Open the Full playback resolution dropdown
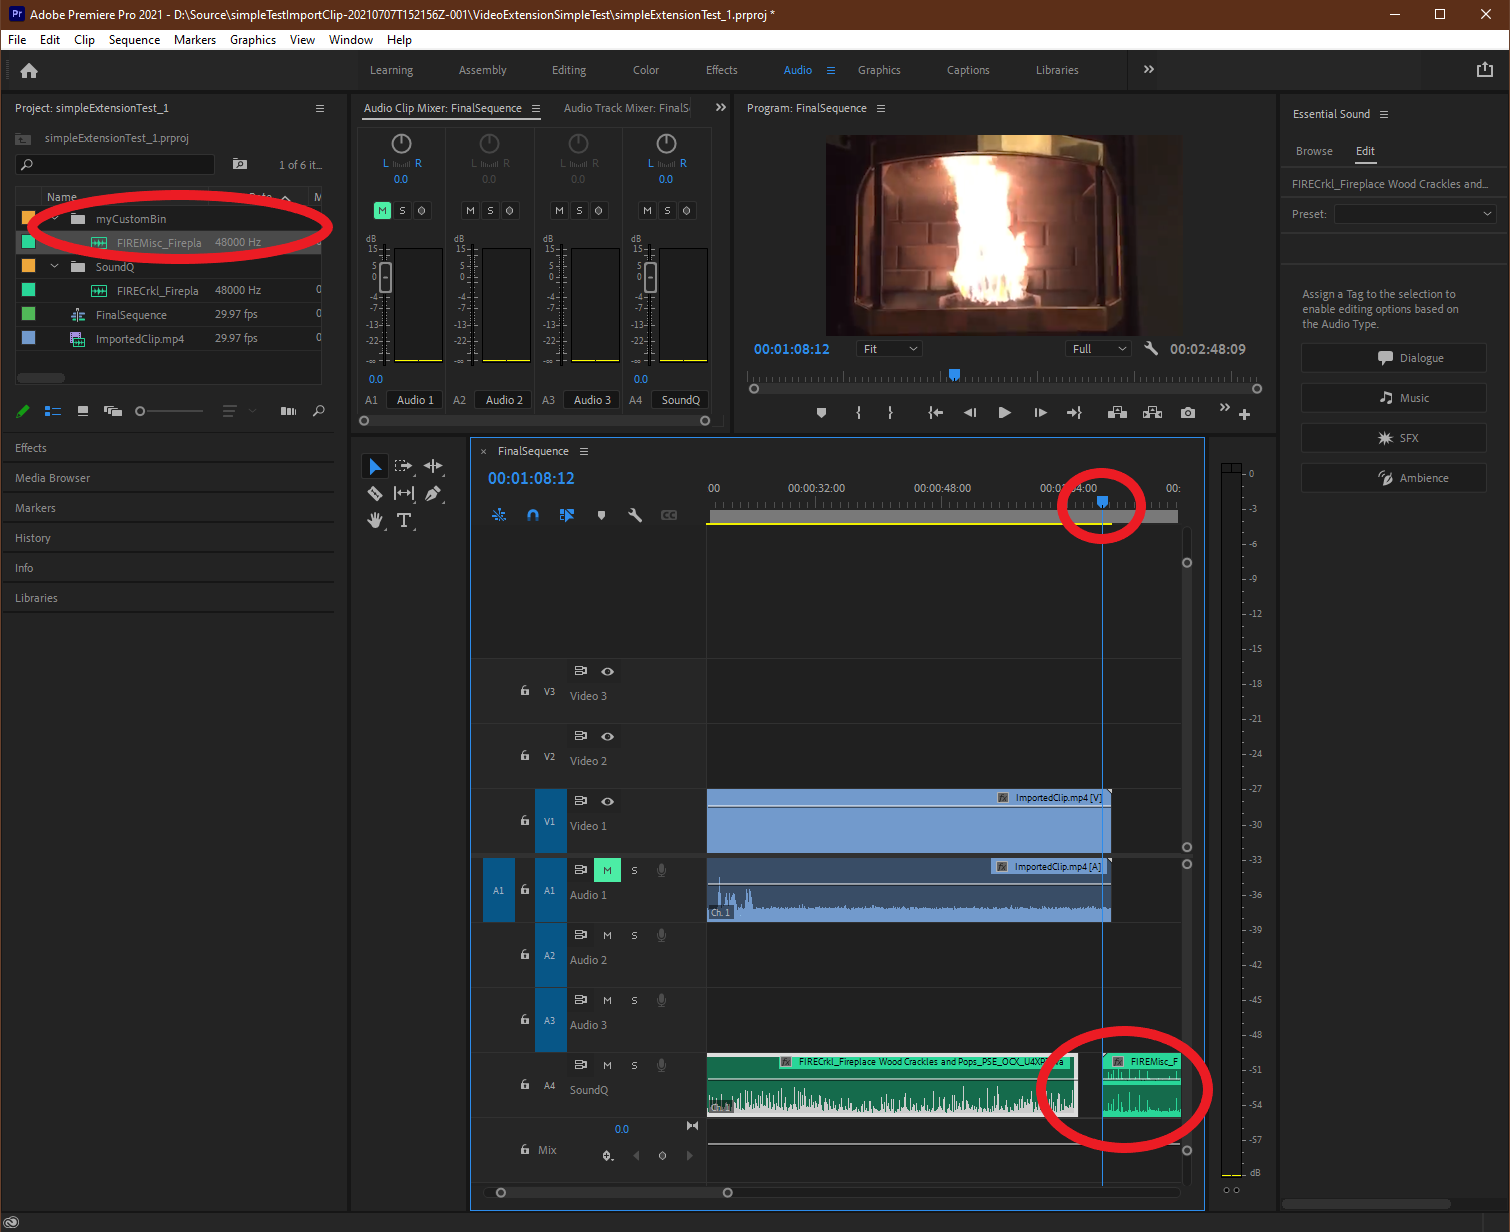The height and width of the screenshot is (1232, 1510). click(x=1097, y=349)
